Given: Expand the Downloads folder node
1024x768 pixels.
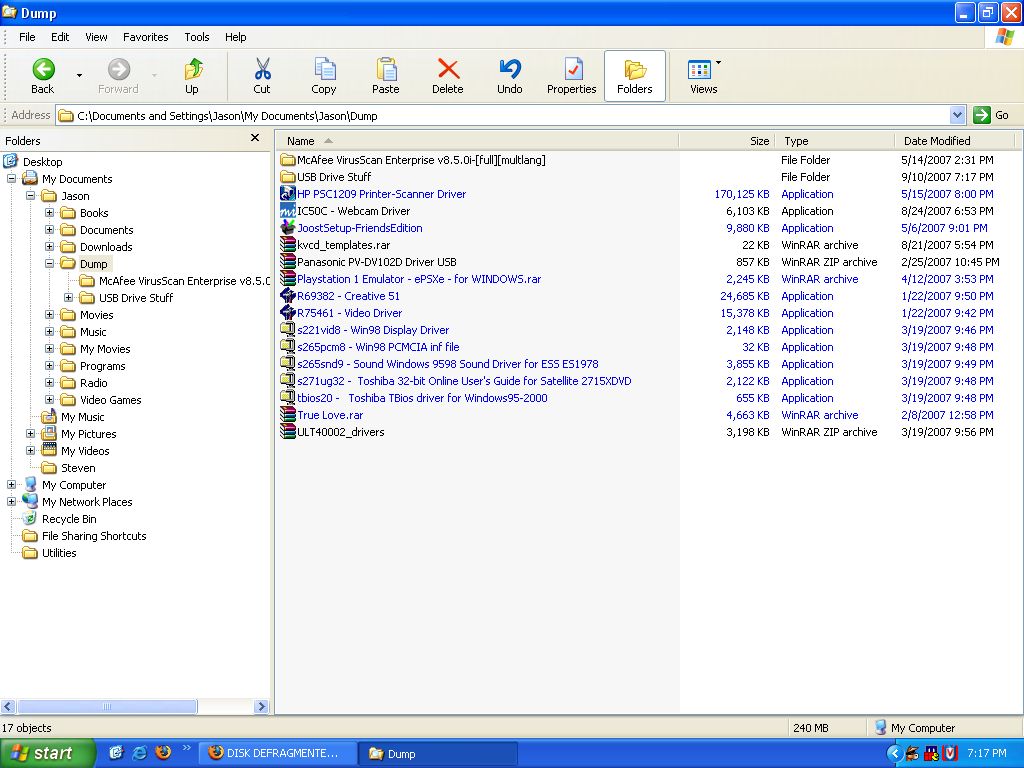Looking at the screenshot, I should pyautogui.click(x=49, y=246).
